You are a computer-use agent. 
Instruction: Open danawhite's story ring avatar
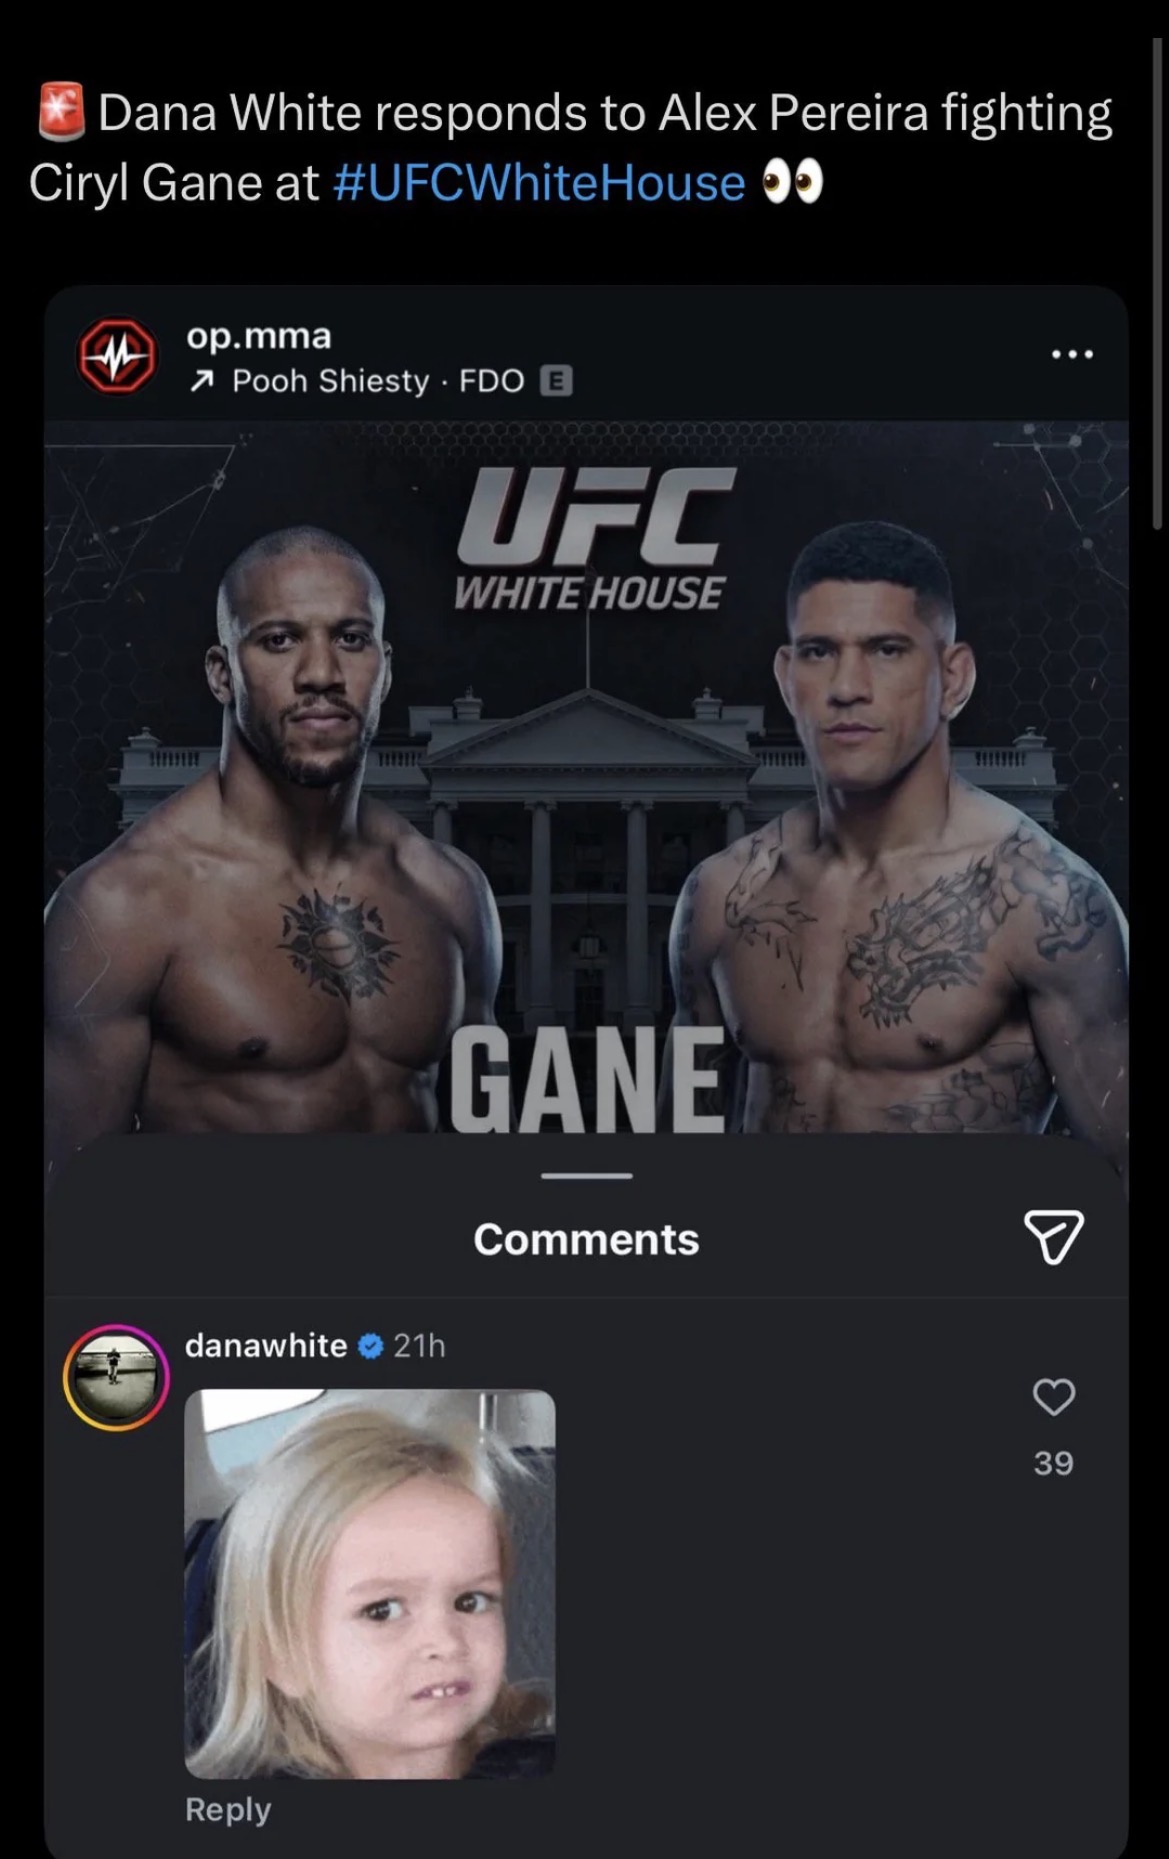(x=116, y=1377)
